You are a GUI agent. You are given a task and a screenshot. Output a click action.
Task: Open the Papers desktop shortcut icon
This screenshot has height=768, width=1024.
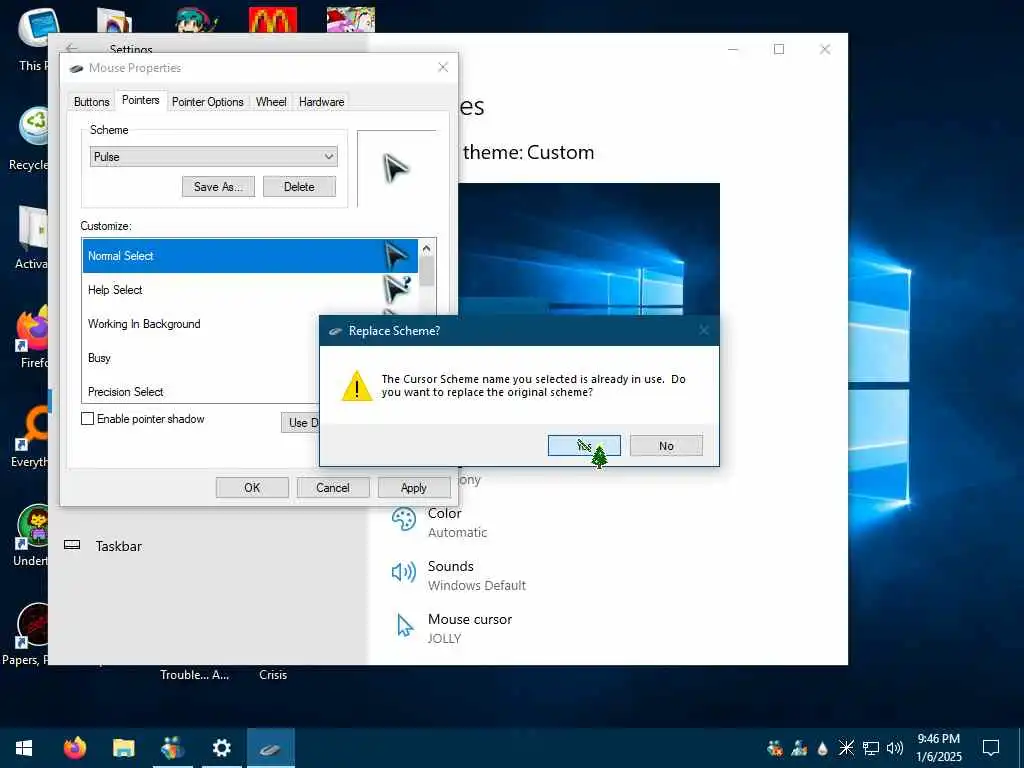tap(26, 633)
